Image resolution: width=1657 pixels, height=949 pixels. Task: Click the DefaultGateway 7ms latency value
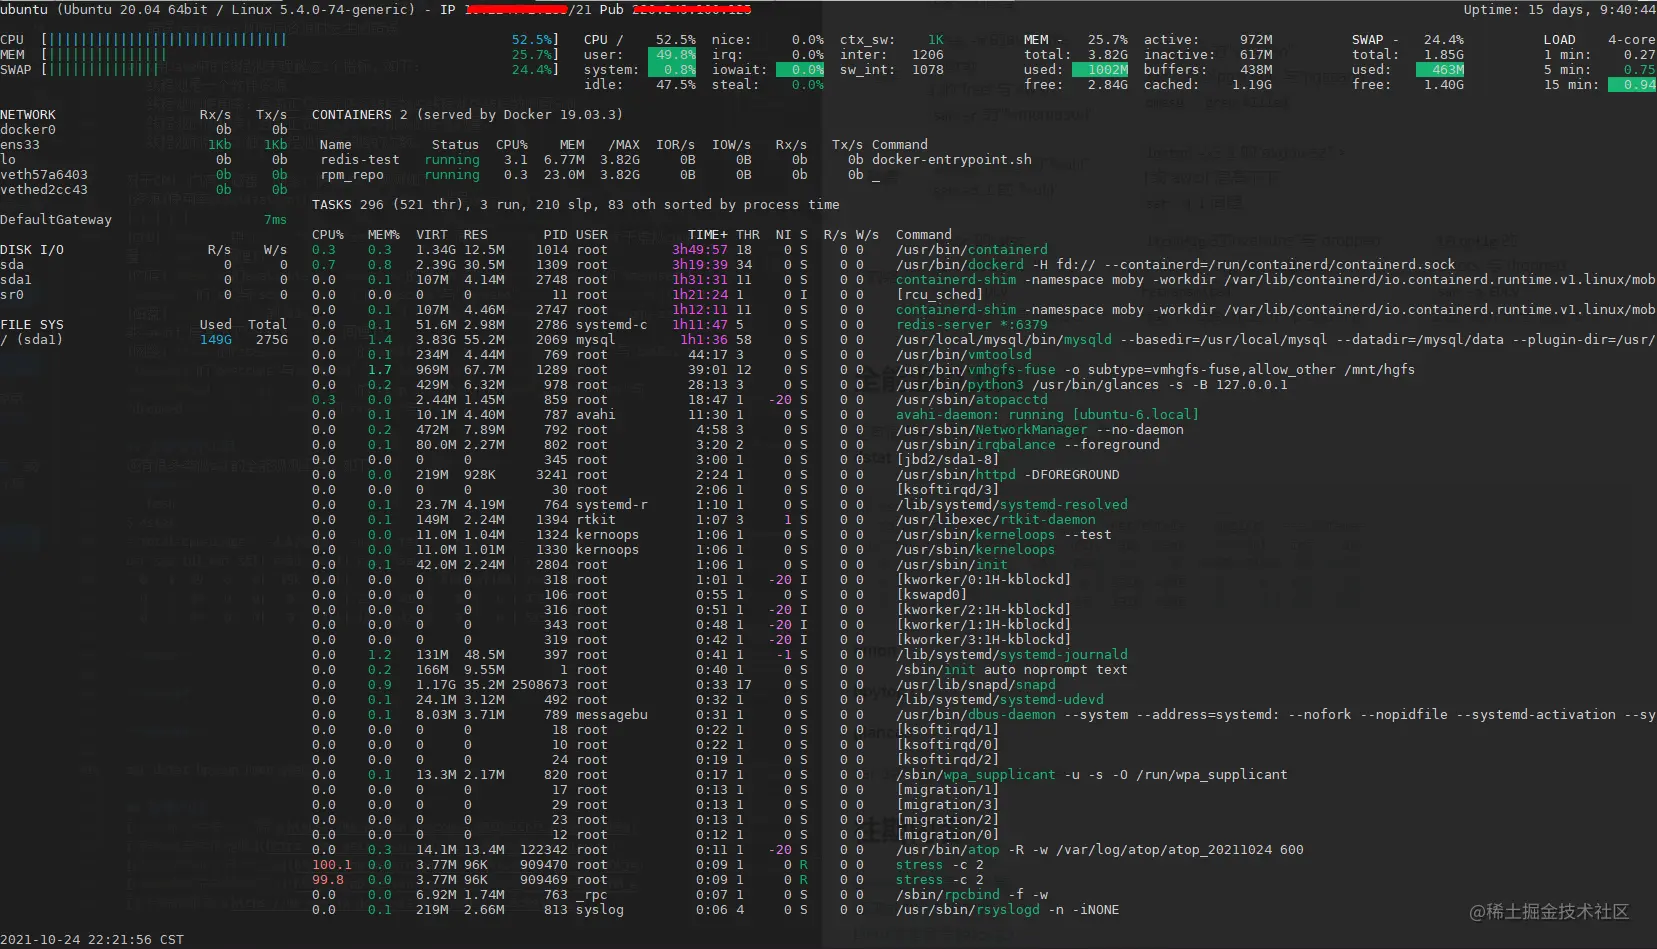click(x=275, y=220)
